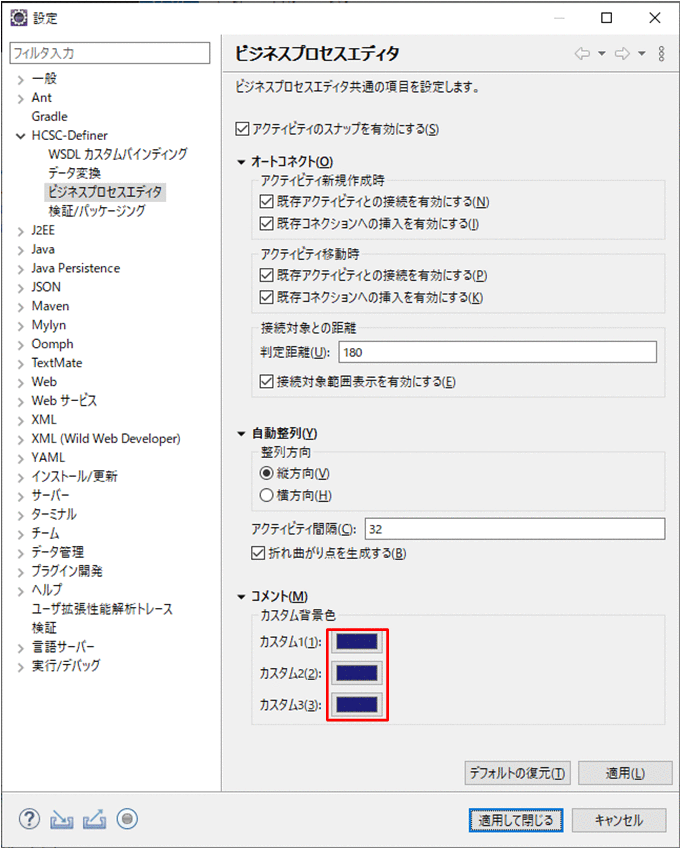The image size is (682, 849).
Task: Collapse the HCSC-Definer tree node
Action: pos(21,135)
